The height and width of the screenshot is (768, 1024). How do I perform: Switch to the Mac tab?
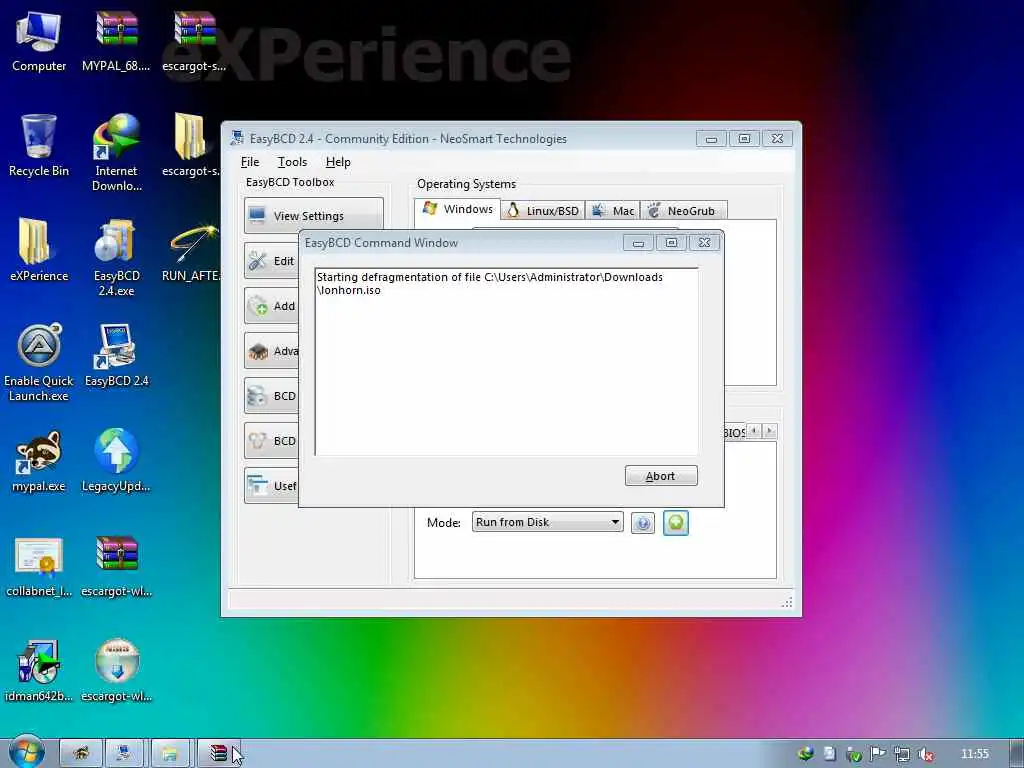click(x=613, y=210)
